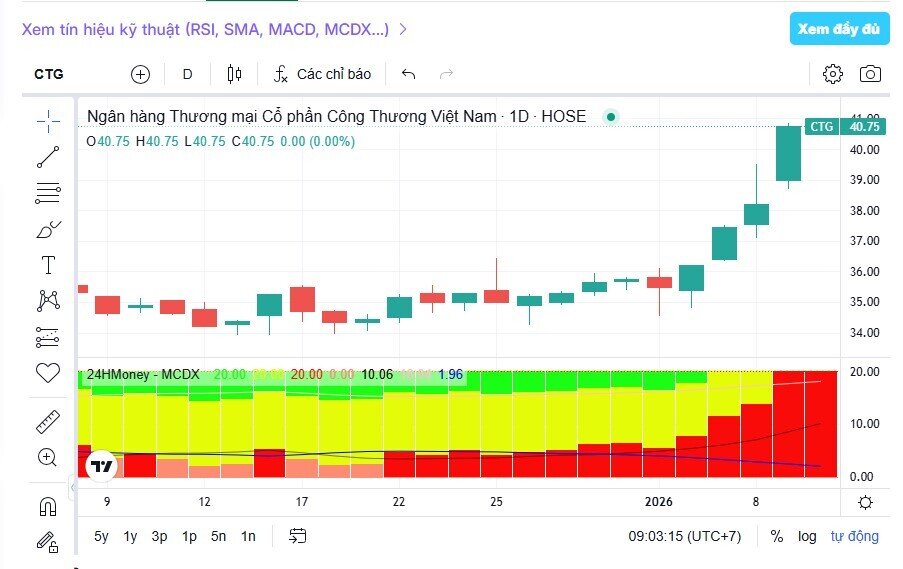Click the Xem đầy đủ button
903x569 pixels.
[x=838, y=29]
